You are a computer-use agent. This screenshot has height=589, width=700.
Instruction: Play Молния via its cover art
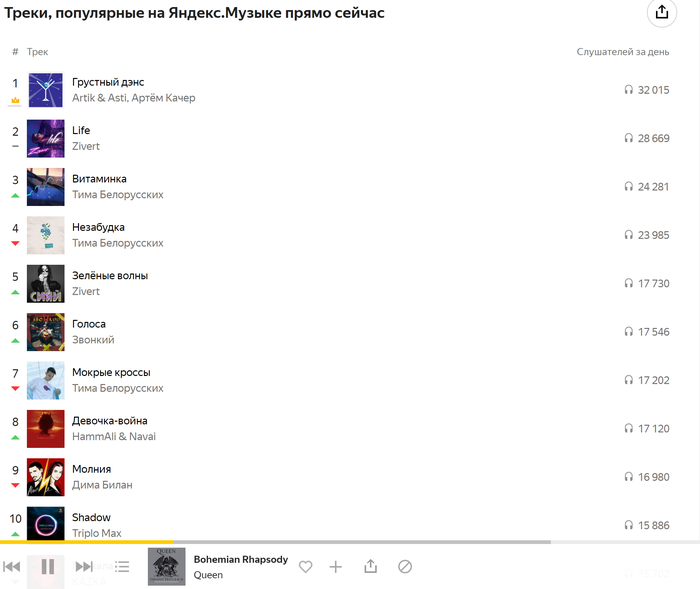[x=46, y=477]
